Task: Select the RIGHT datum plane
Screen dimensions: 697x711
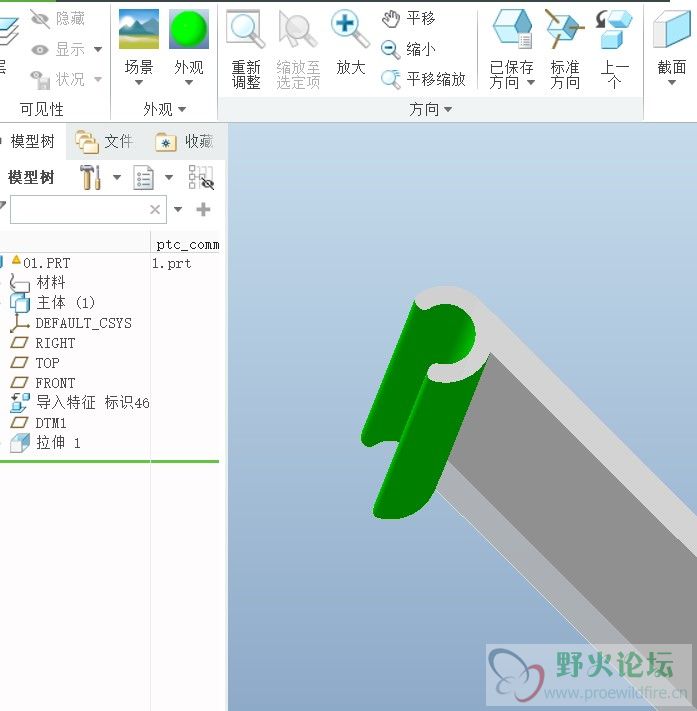Action: [x=55, y=343]
